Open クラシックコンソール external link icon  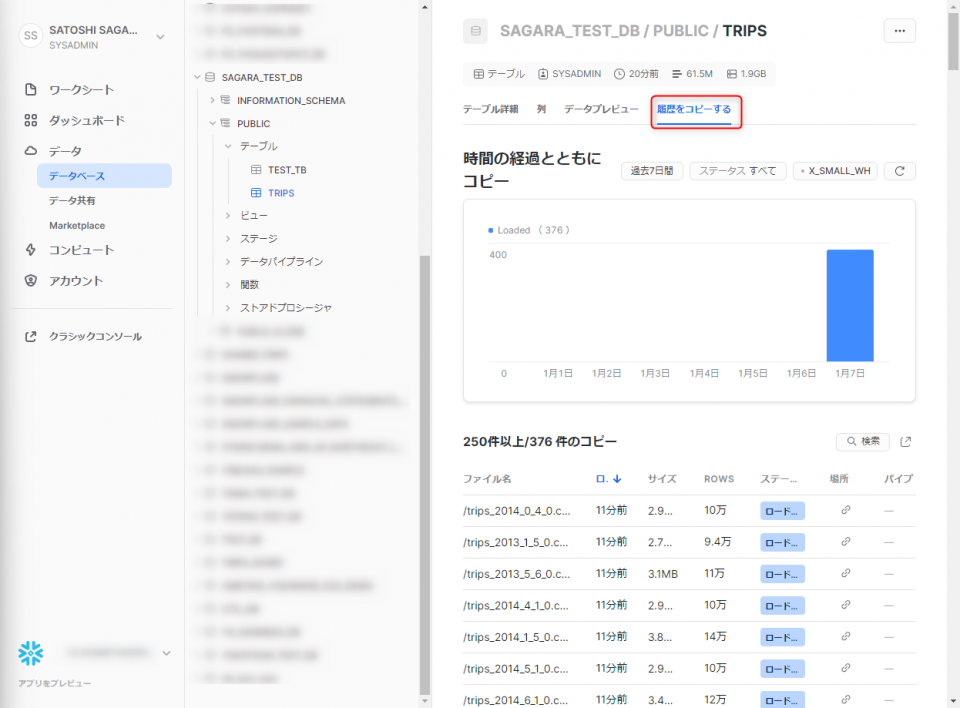tap(31, 336)
